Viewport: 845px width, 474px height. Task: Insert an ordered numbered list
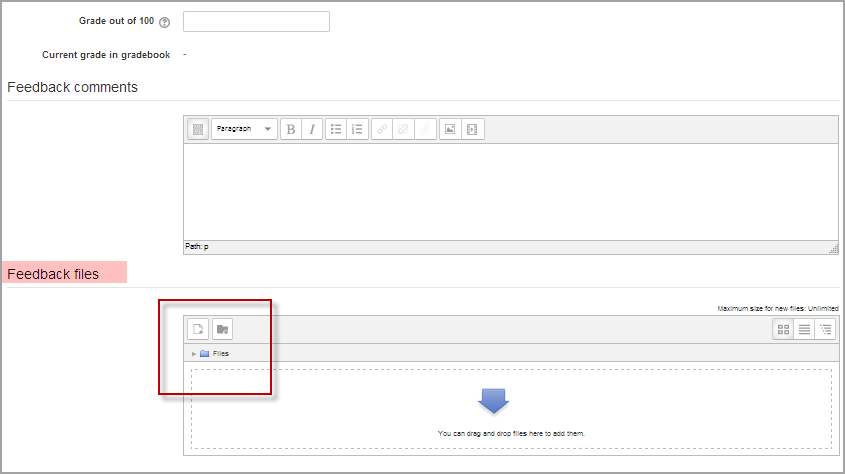tap(357, 129)
